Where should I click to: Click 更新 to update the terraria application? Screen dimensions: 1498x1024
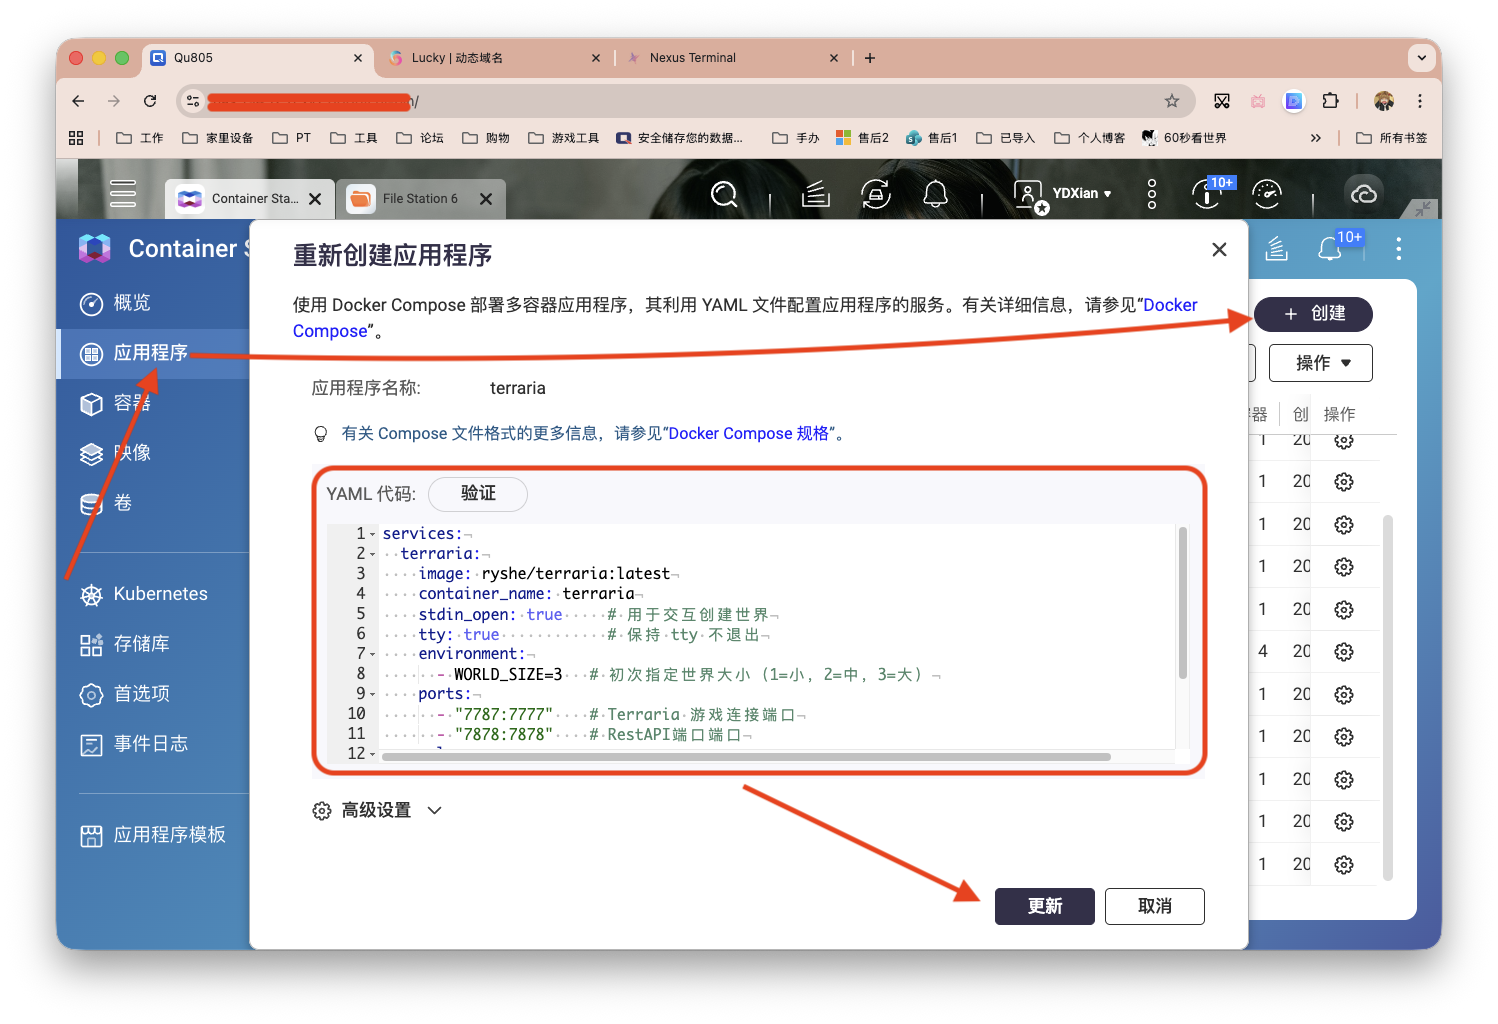coord(1044,906)
